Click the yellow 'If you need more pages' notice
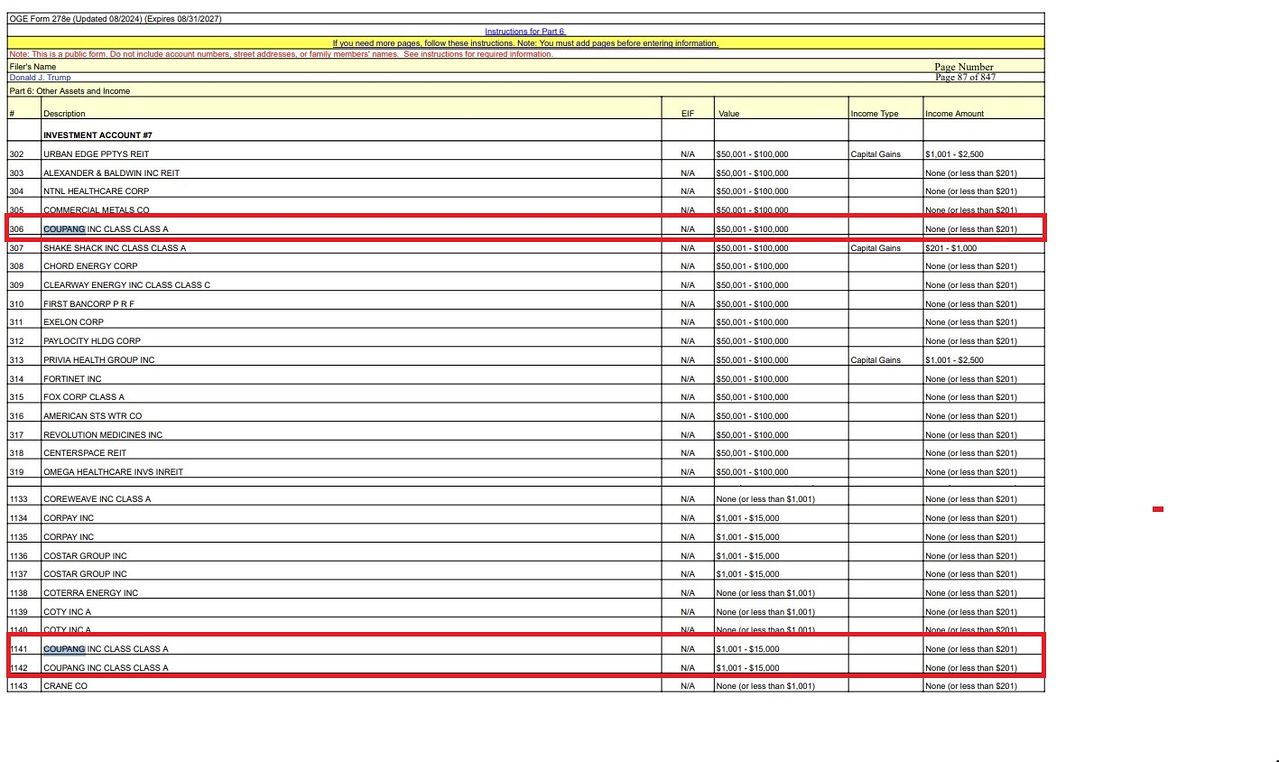This screenshot has width=1279, height=762. [525, 43]
